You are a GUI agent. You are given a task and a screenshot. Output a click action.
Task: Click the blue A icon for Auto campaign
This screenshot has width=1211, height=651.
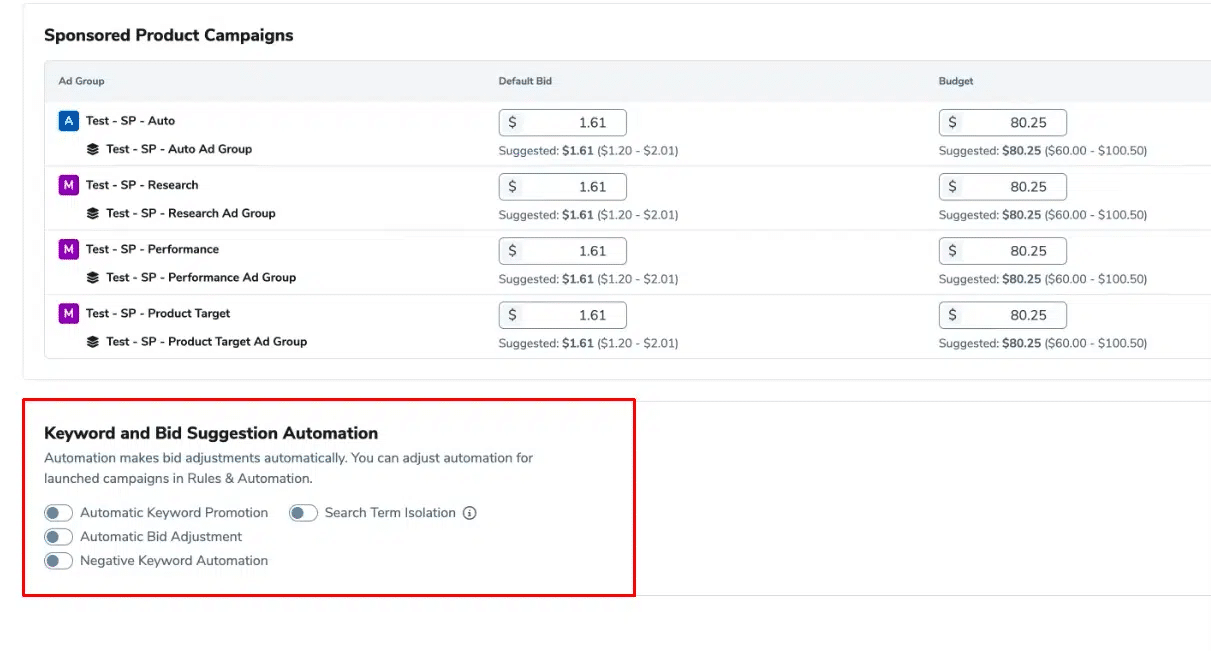[68, 121]
